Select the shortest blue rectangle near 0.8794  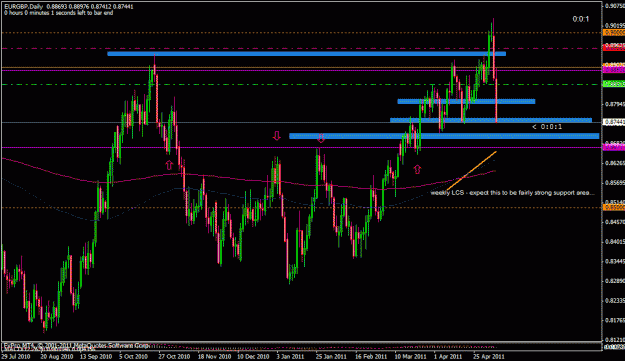pos(466,102)
